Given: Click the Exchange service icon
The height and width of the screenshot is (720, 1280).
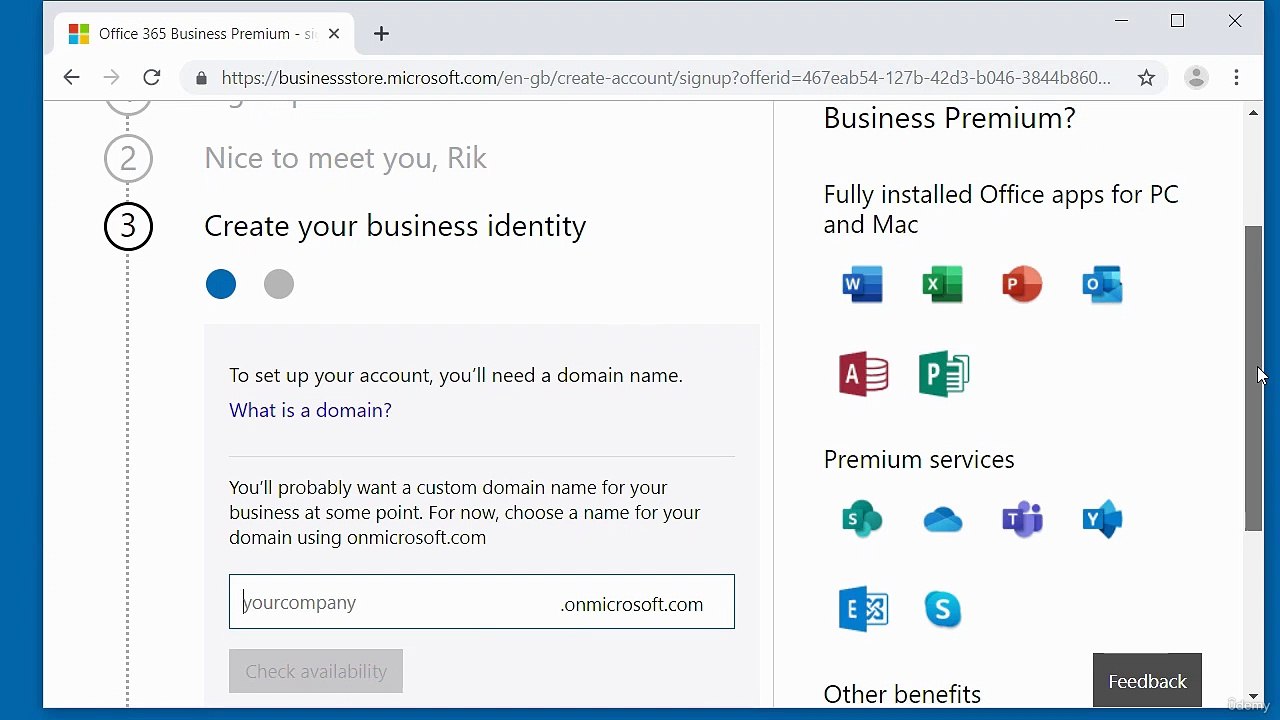Looking at the screenshot, I should pyautogui.click(x=864, y=609).
